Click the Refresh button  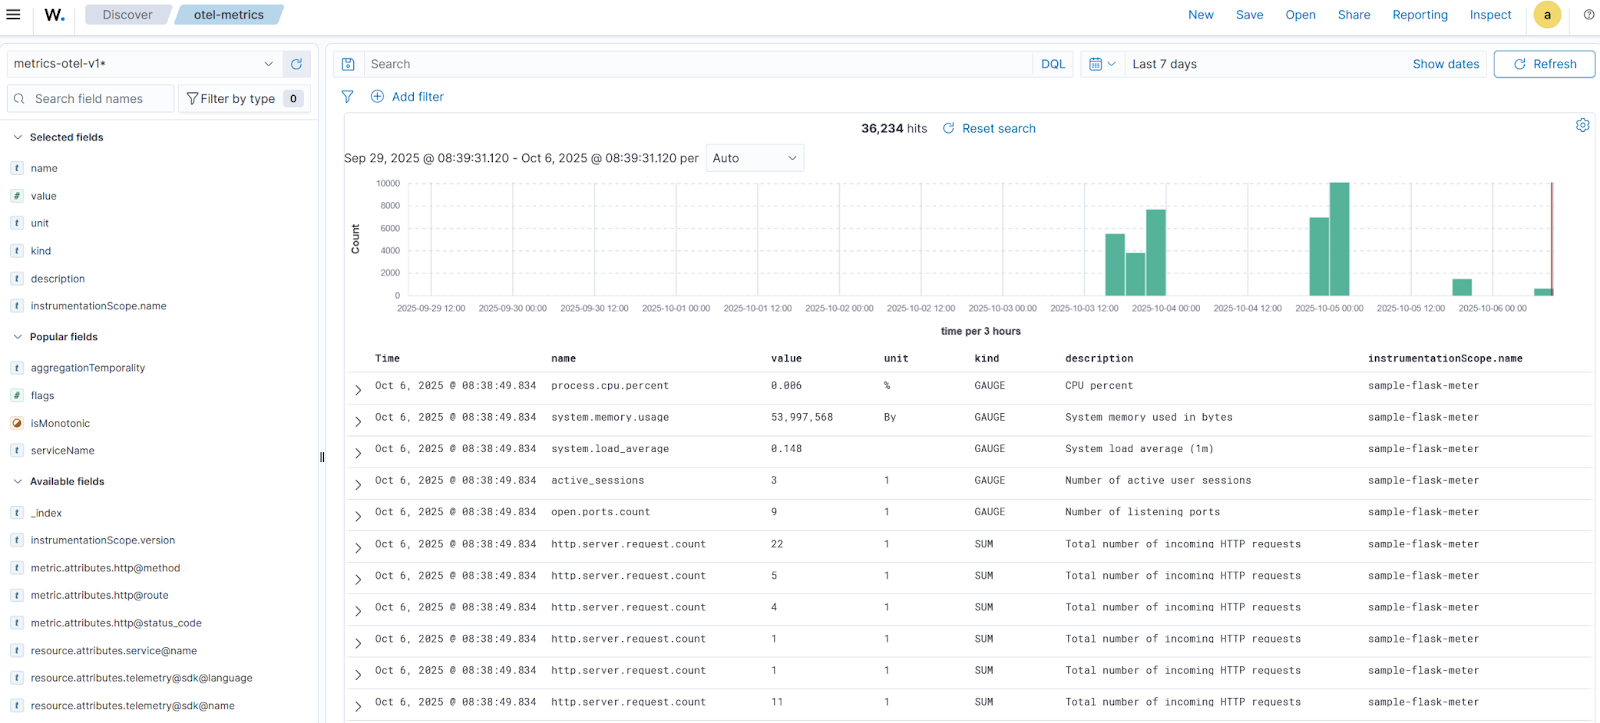tap(1543, 64)
